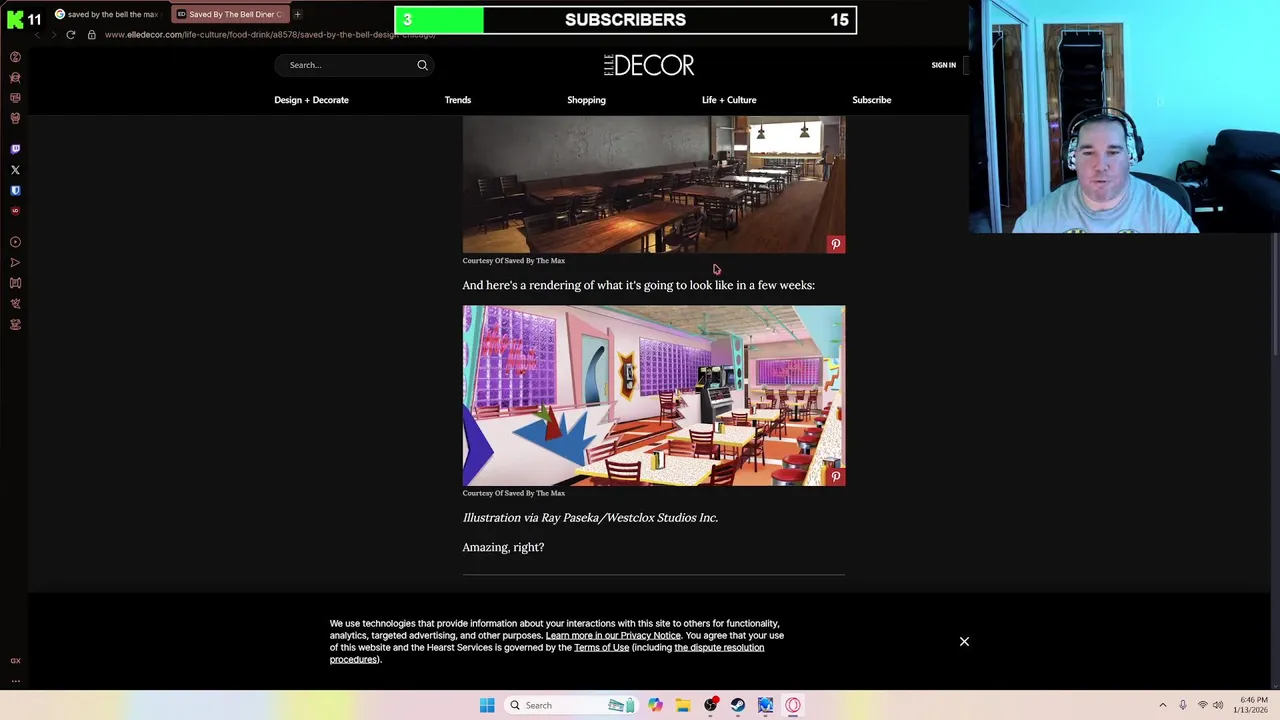Click the page vertical scrollbar
The image size is (1280, 720).
coord(1274,295)
